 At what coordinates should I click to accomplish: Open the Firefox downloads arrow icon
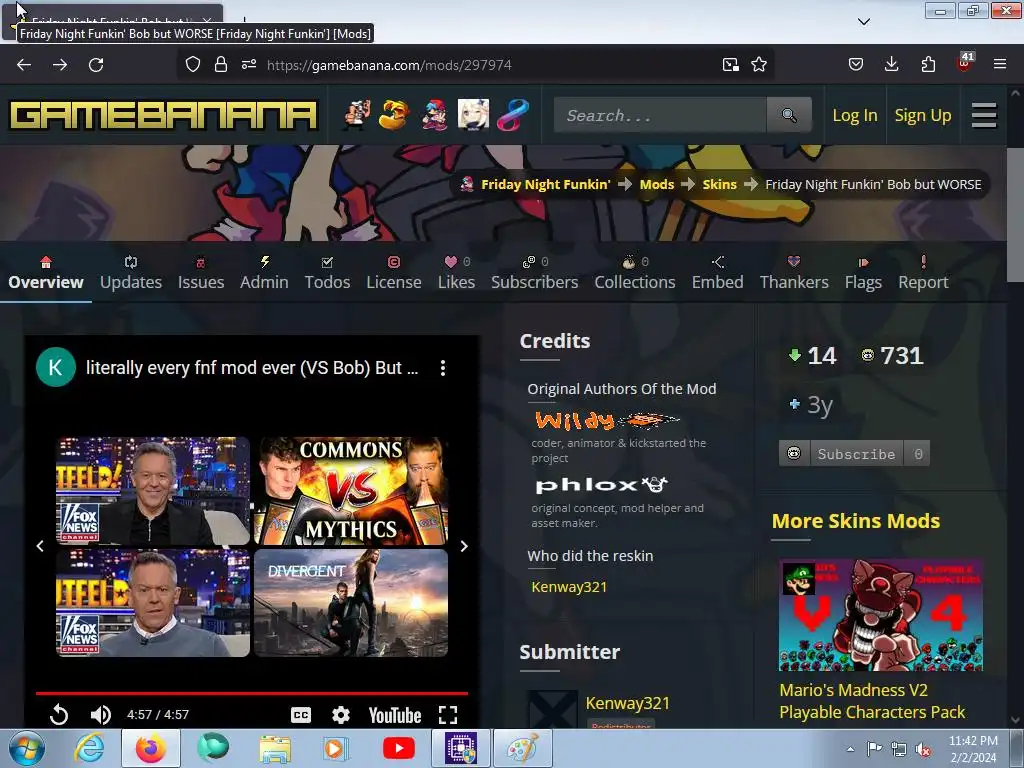click(891, 65)
